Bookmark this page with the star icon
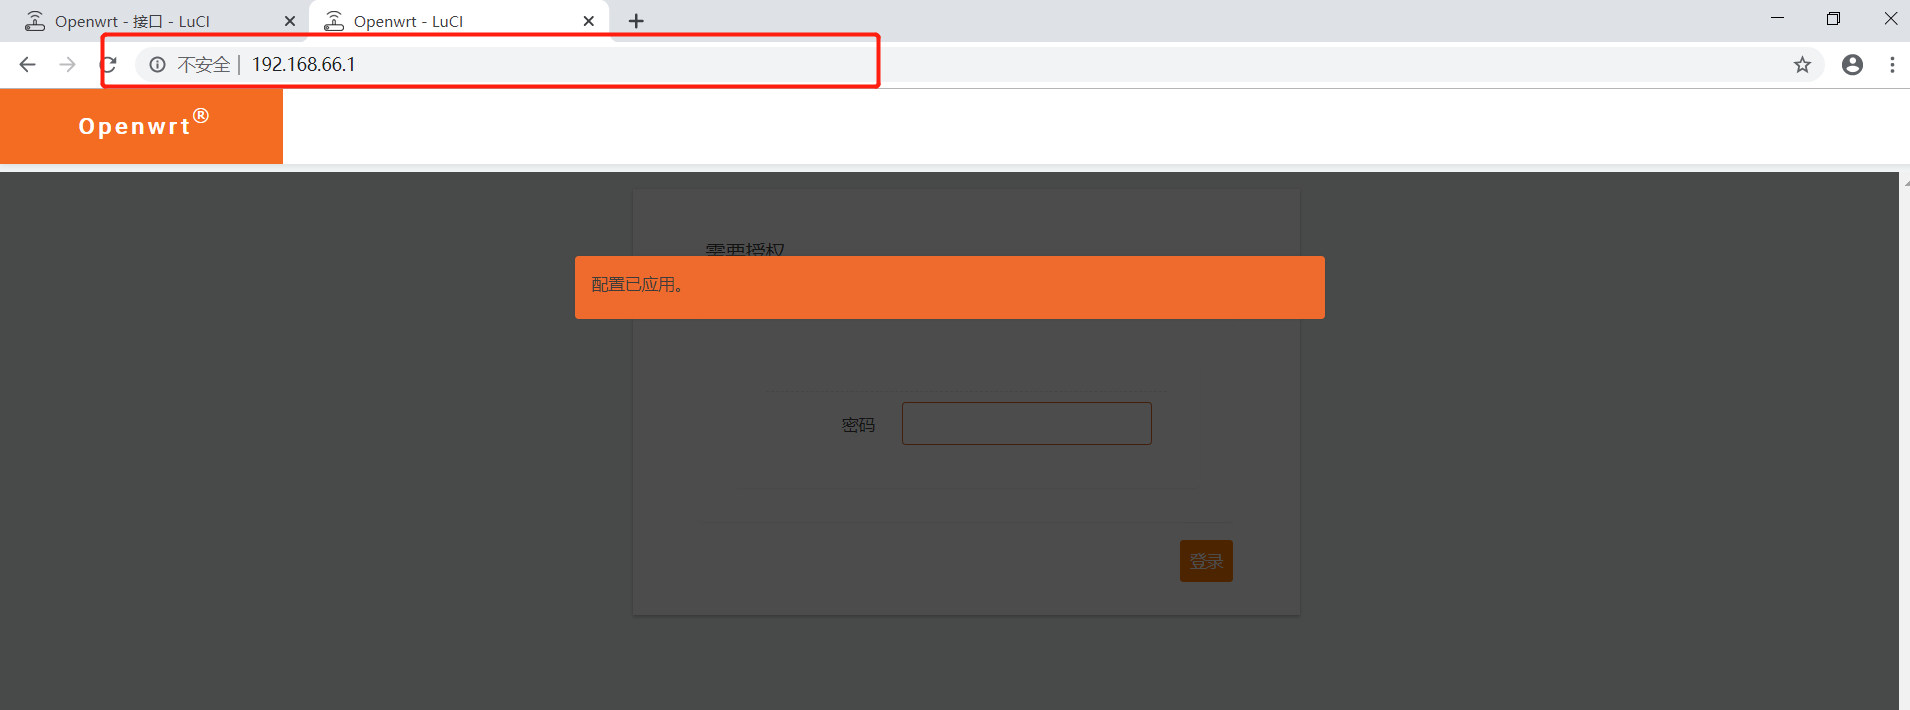This screenshot has height=710, width=1910. point(1802,65)
